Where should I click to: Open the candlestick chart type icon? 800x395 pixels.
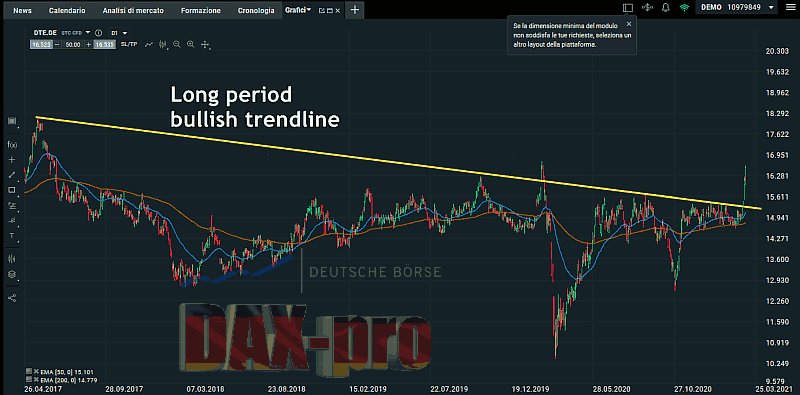(x=163, y=44)
